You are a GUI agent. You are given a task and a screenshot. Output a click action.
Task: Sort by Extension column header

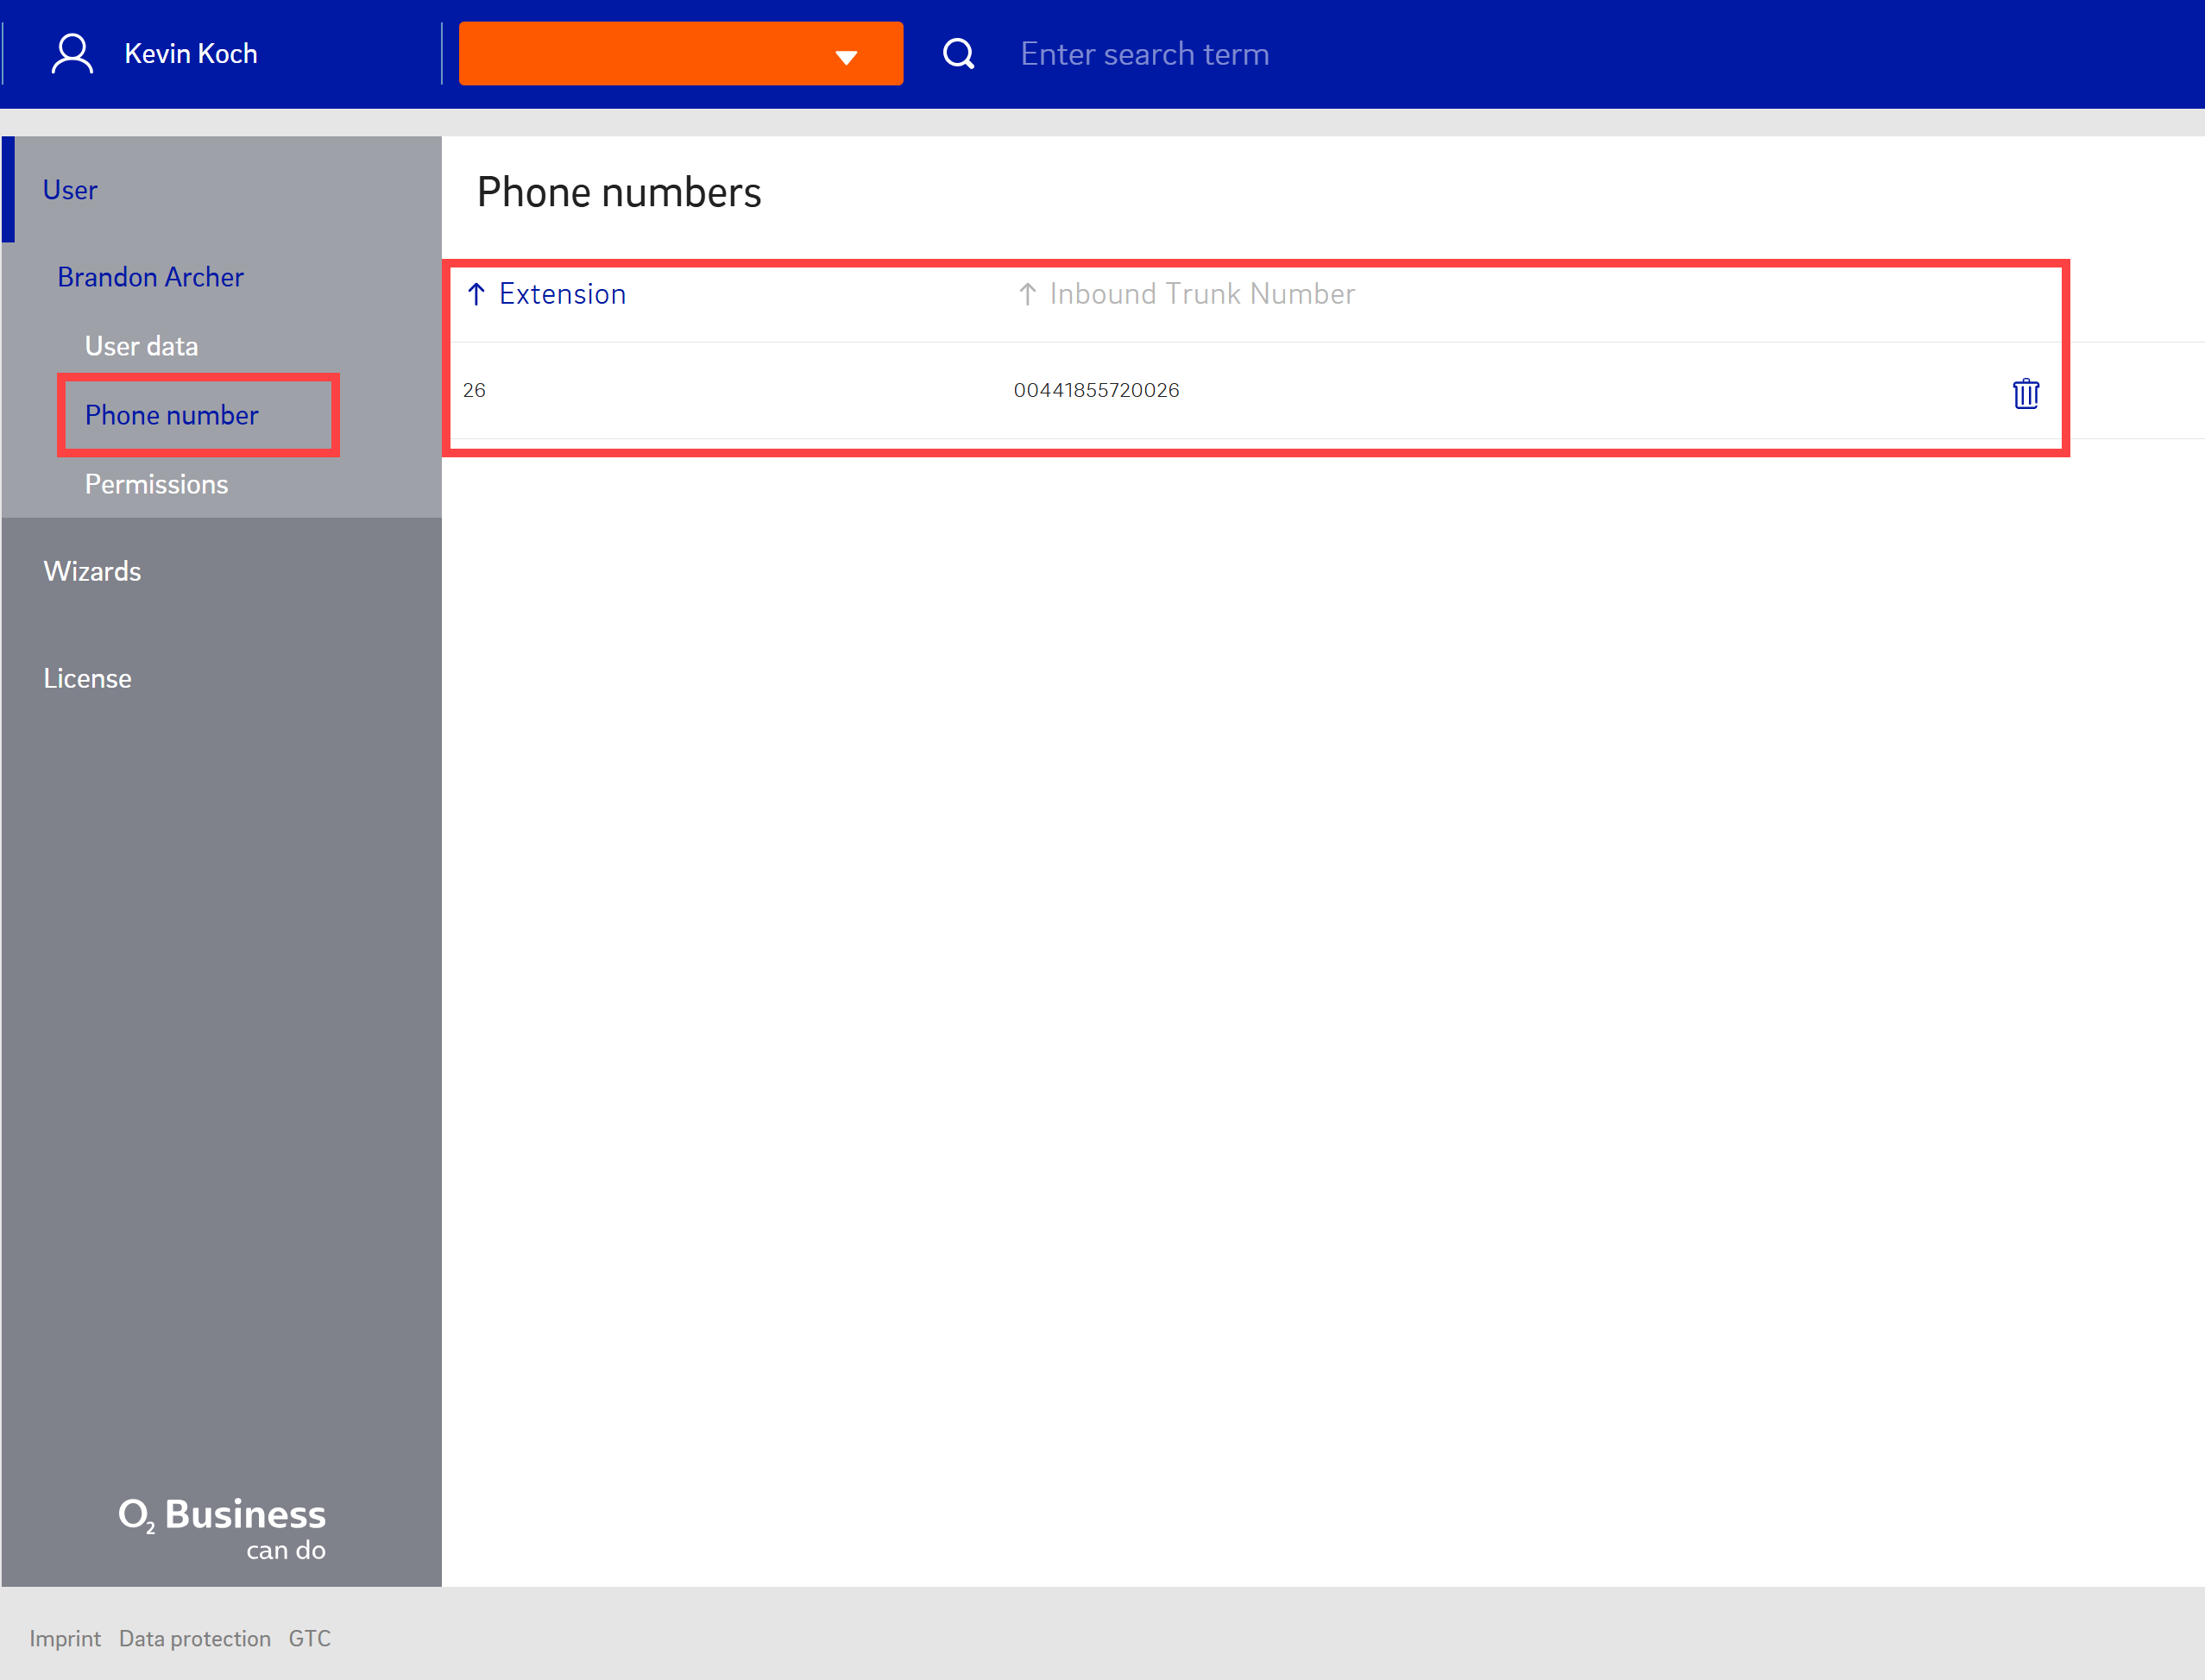(562, 294)
